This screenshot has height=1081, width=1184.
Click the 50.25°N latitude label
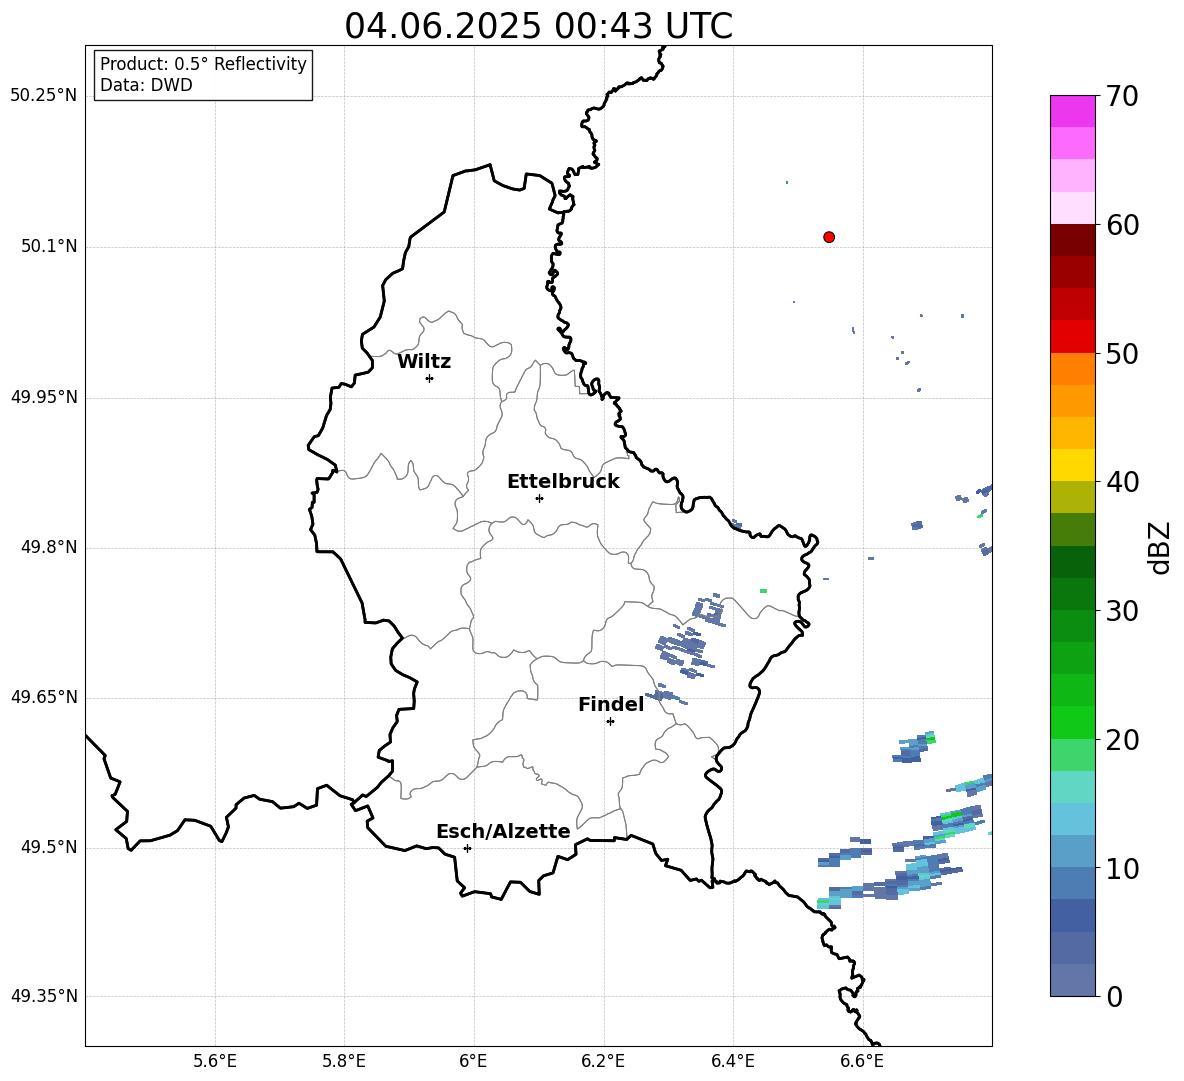click(44, 96)
